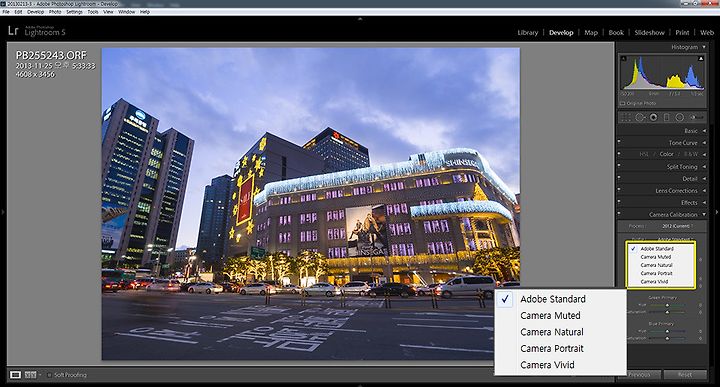This screenshot has height=387, width=720.
Task: Show the filmstrip with bottom edge arrow
Action: coord(360,385)
